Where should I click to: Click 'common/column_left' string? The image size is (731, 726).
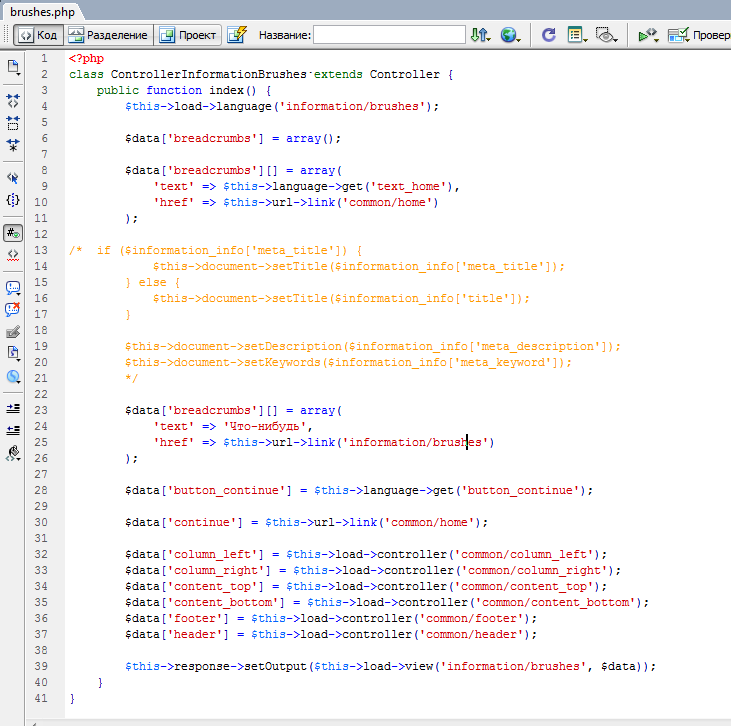click(524, 554)
